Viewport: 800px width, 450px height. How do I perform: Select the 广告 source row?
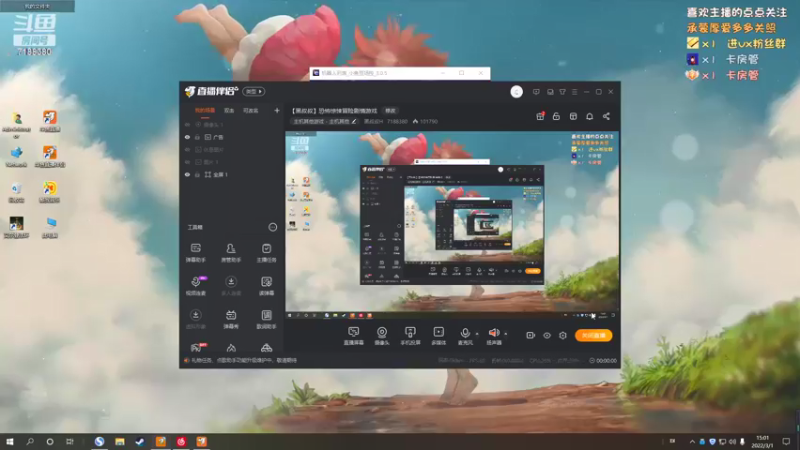coord(232,137)
